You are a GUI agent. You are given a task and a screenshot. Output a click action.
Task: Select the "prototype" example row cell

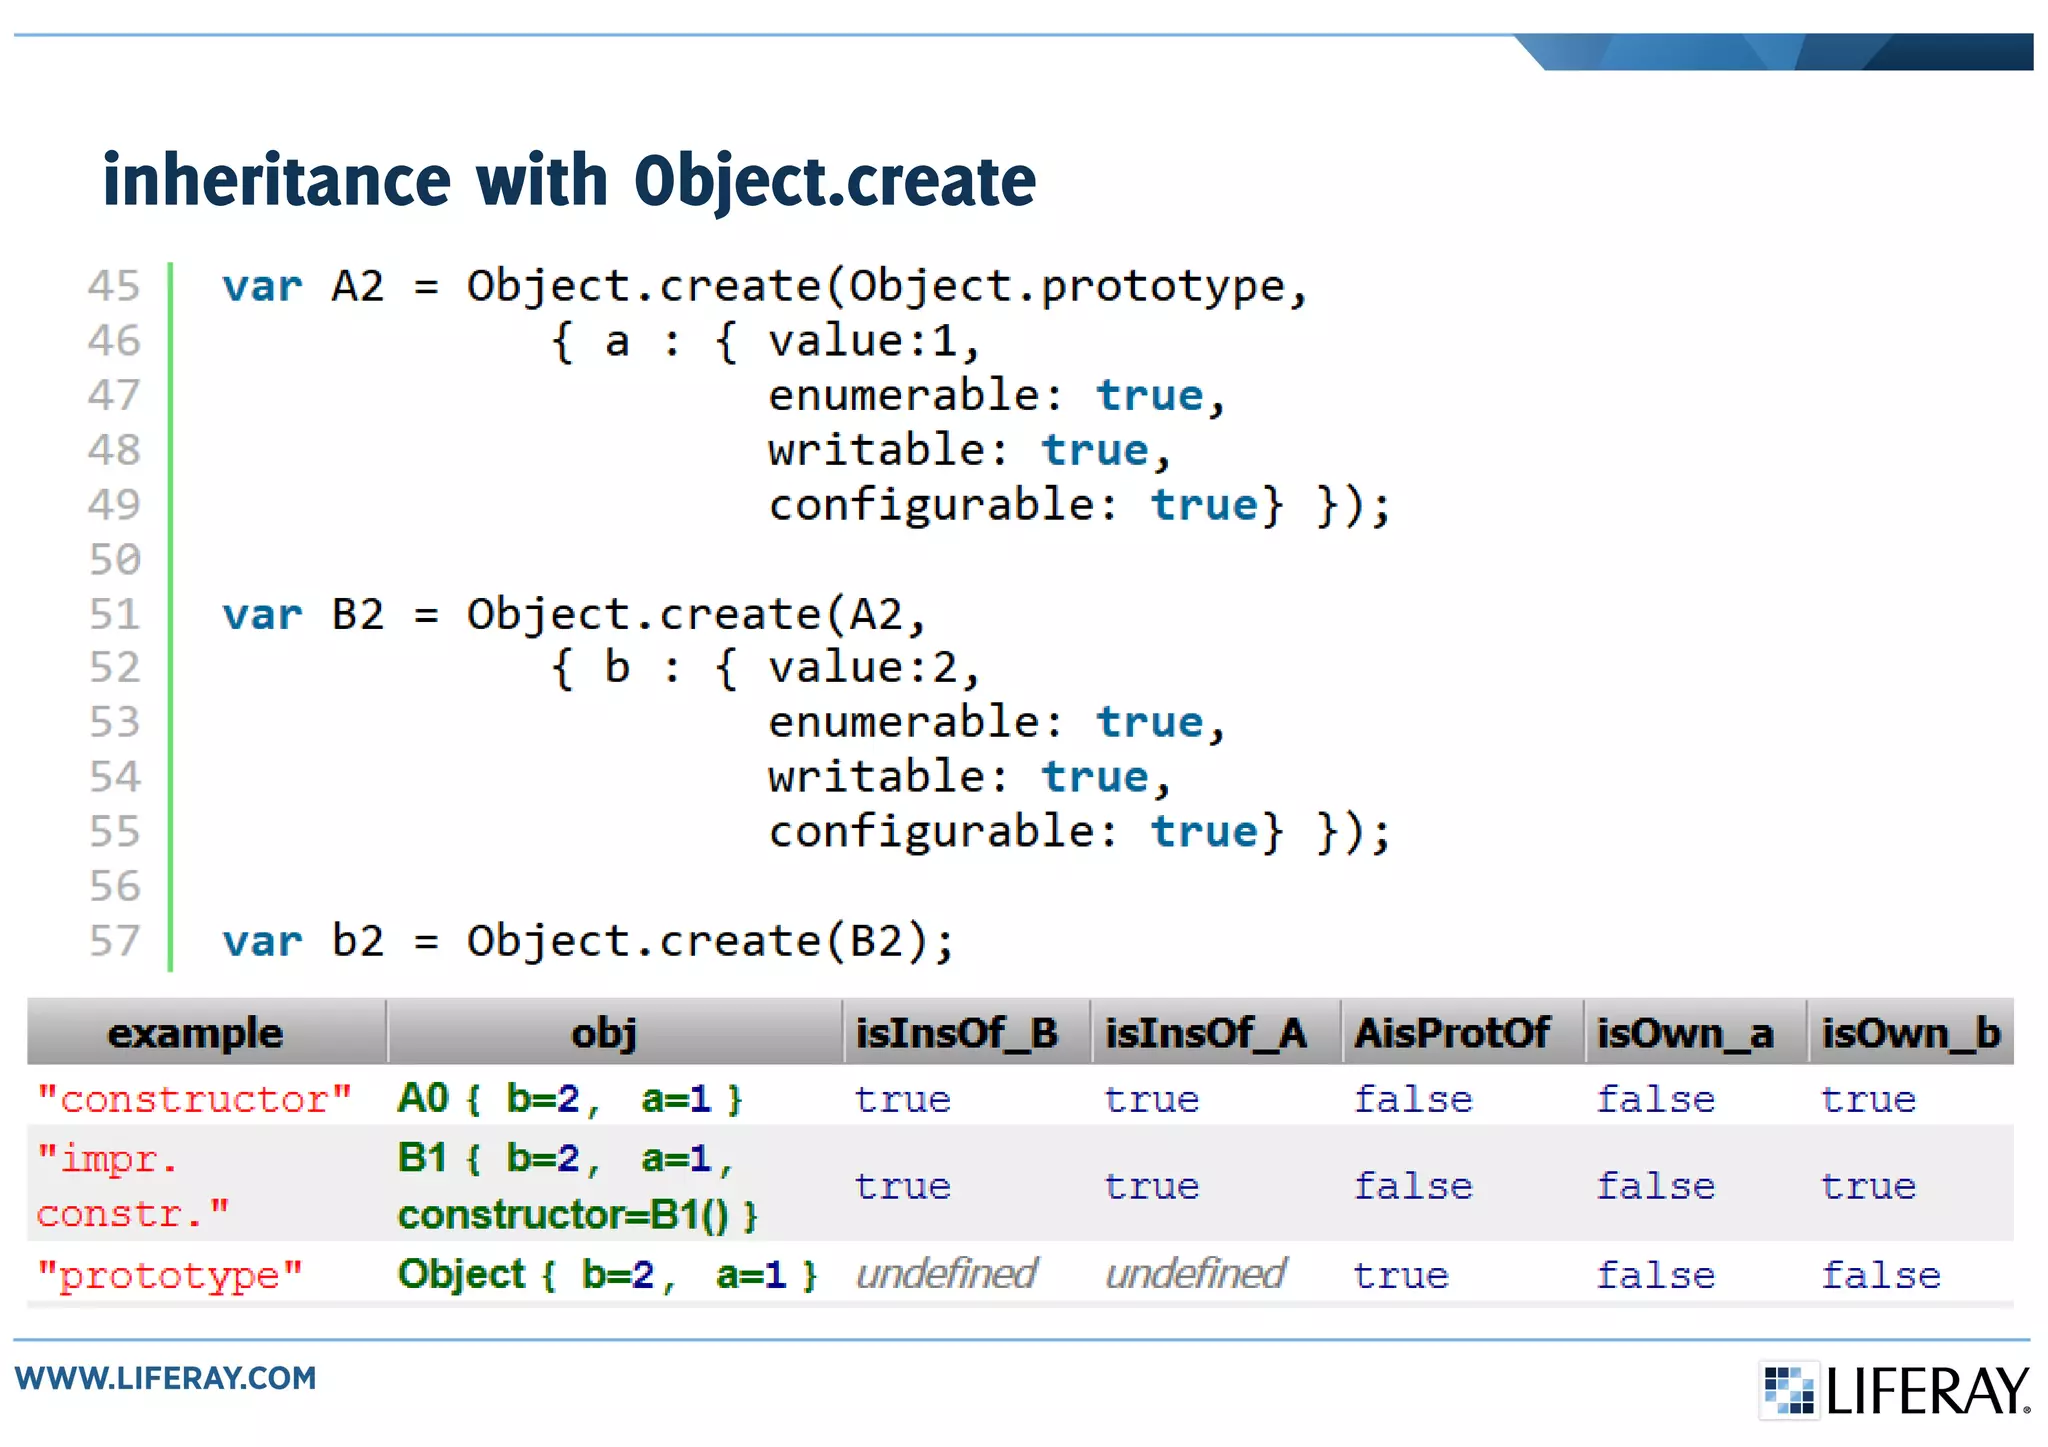(170, 1275)
